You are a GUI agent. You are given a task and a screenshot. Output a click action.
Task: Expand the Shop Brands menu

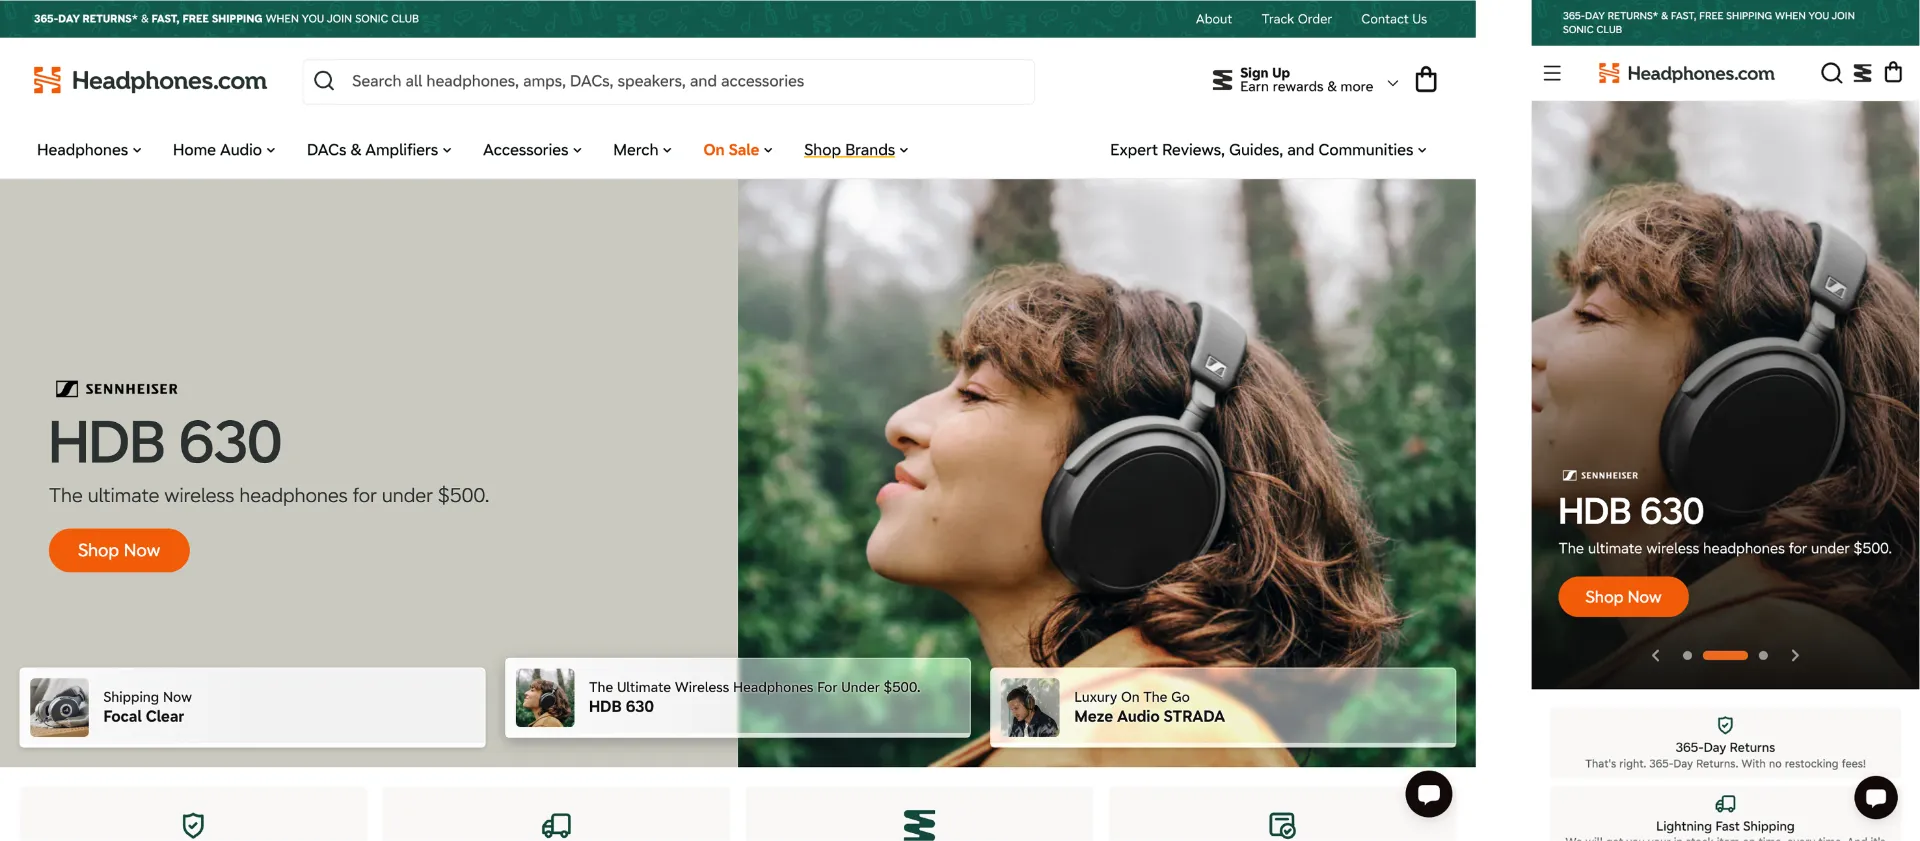click(x=856, y=150)
